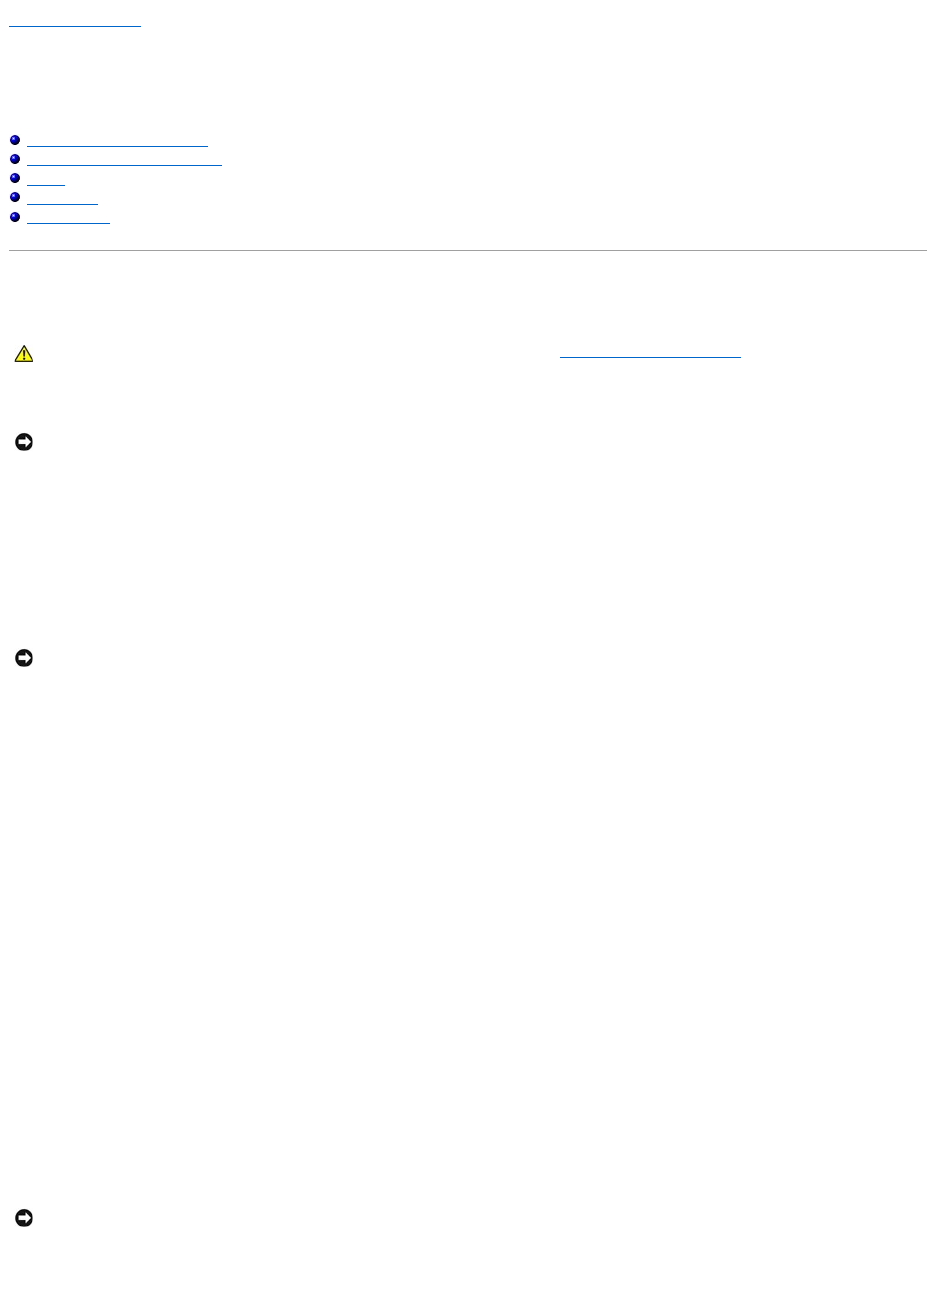Click the blue bullet beside the fourth list link
Screen dimensions: 936x1296
[15, 197]
